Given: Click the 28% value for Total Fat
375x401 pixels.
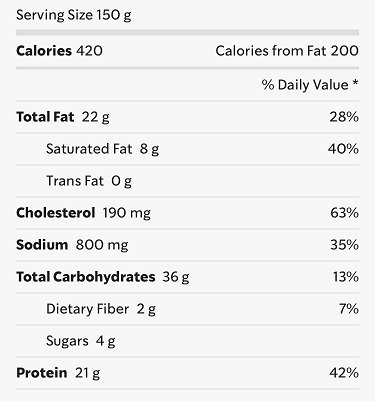Looking at the screenshot, I should pyautogui.click(x=344, y=117).
